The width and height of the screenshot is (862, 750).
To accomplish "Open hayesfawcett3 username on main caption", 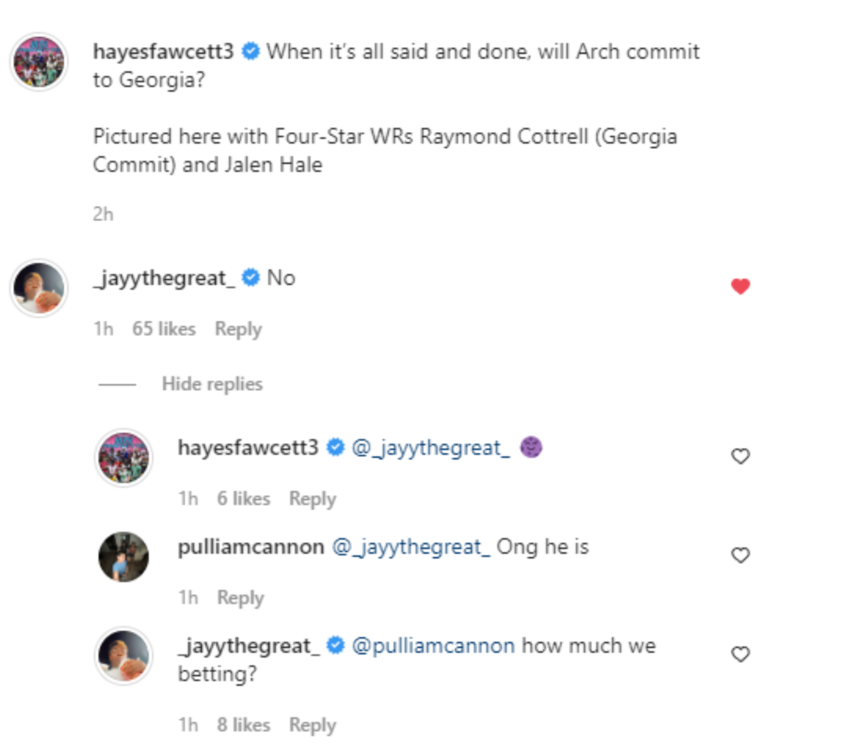I will [x=162, y=51].
